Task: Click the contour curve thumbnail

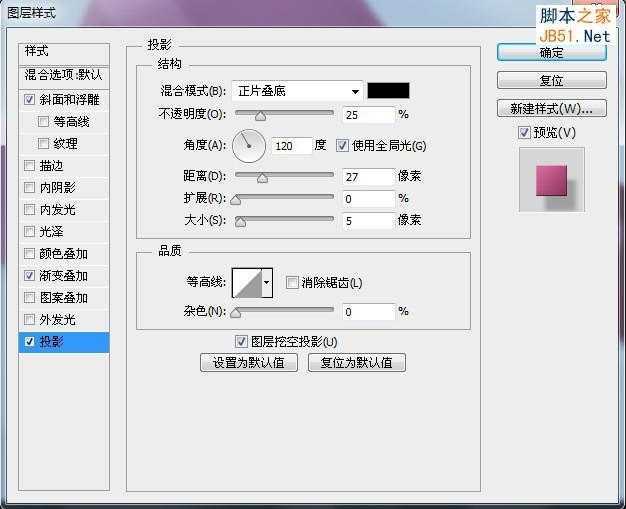Action: 247,283
